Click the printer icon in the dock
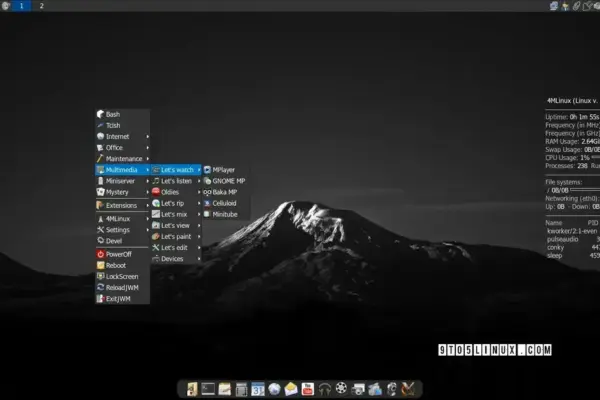Viewport: 600px width, 400px height. [358, 389]
